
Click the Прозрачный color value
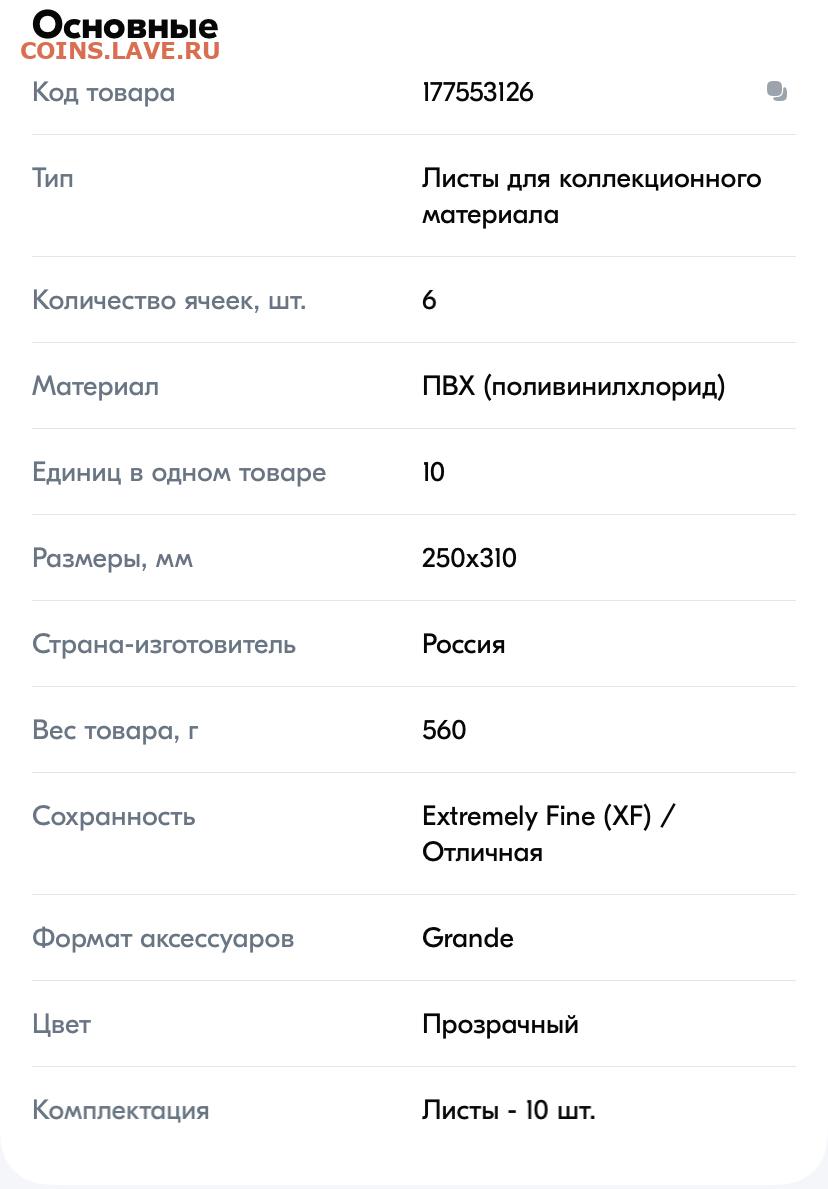point(500,1024)
